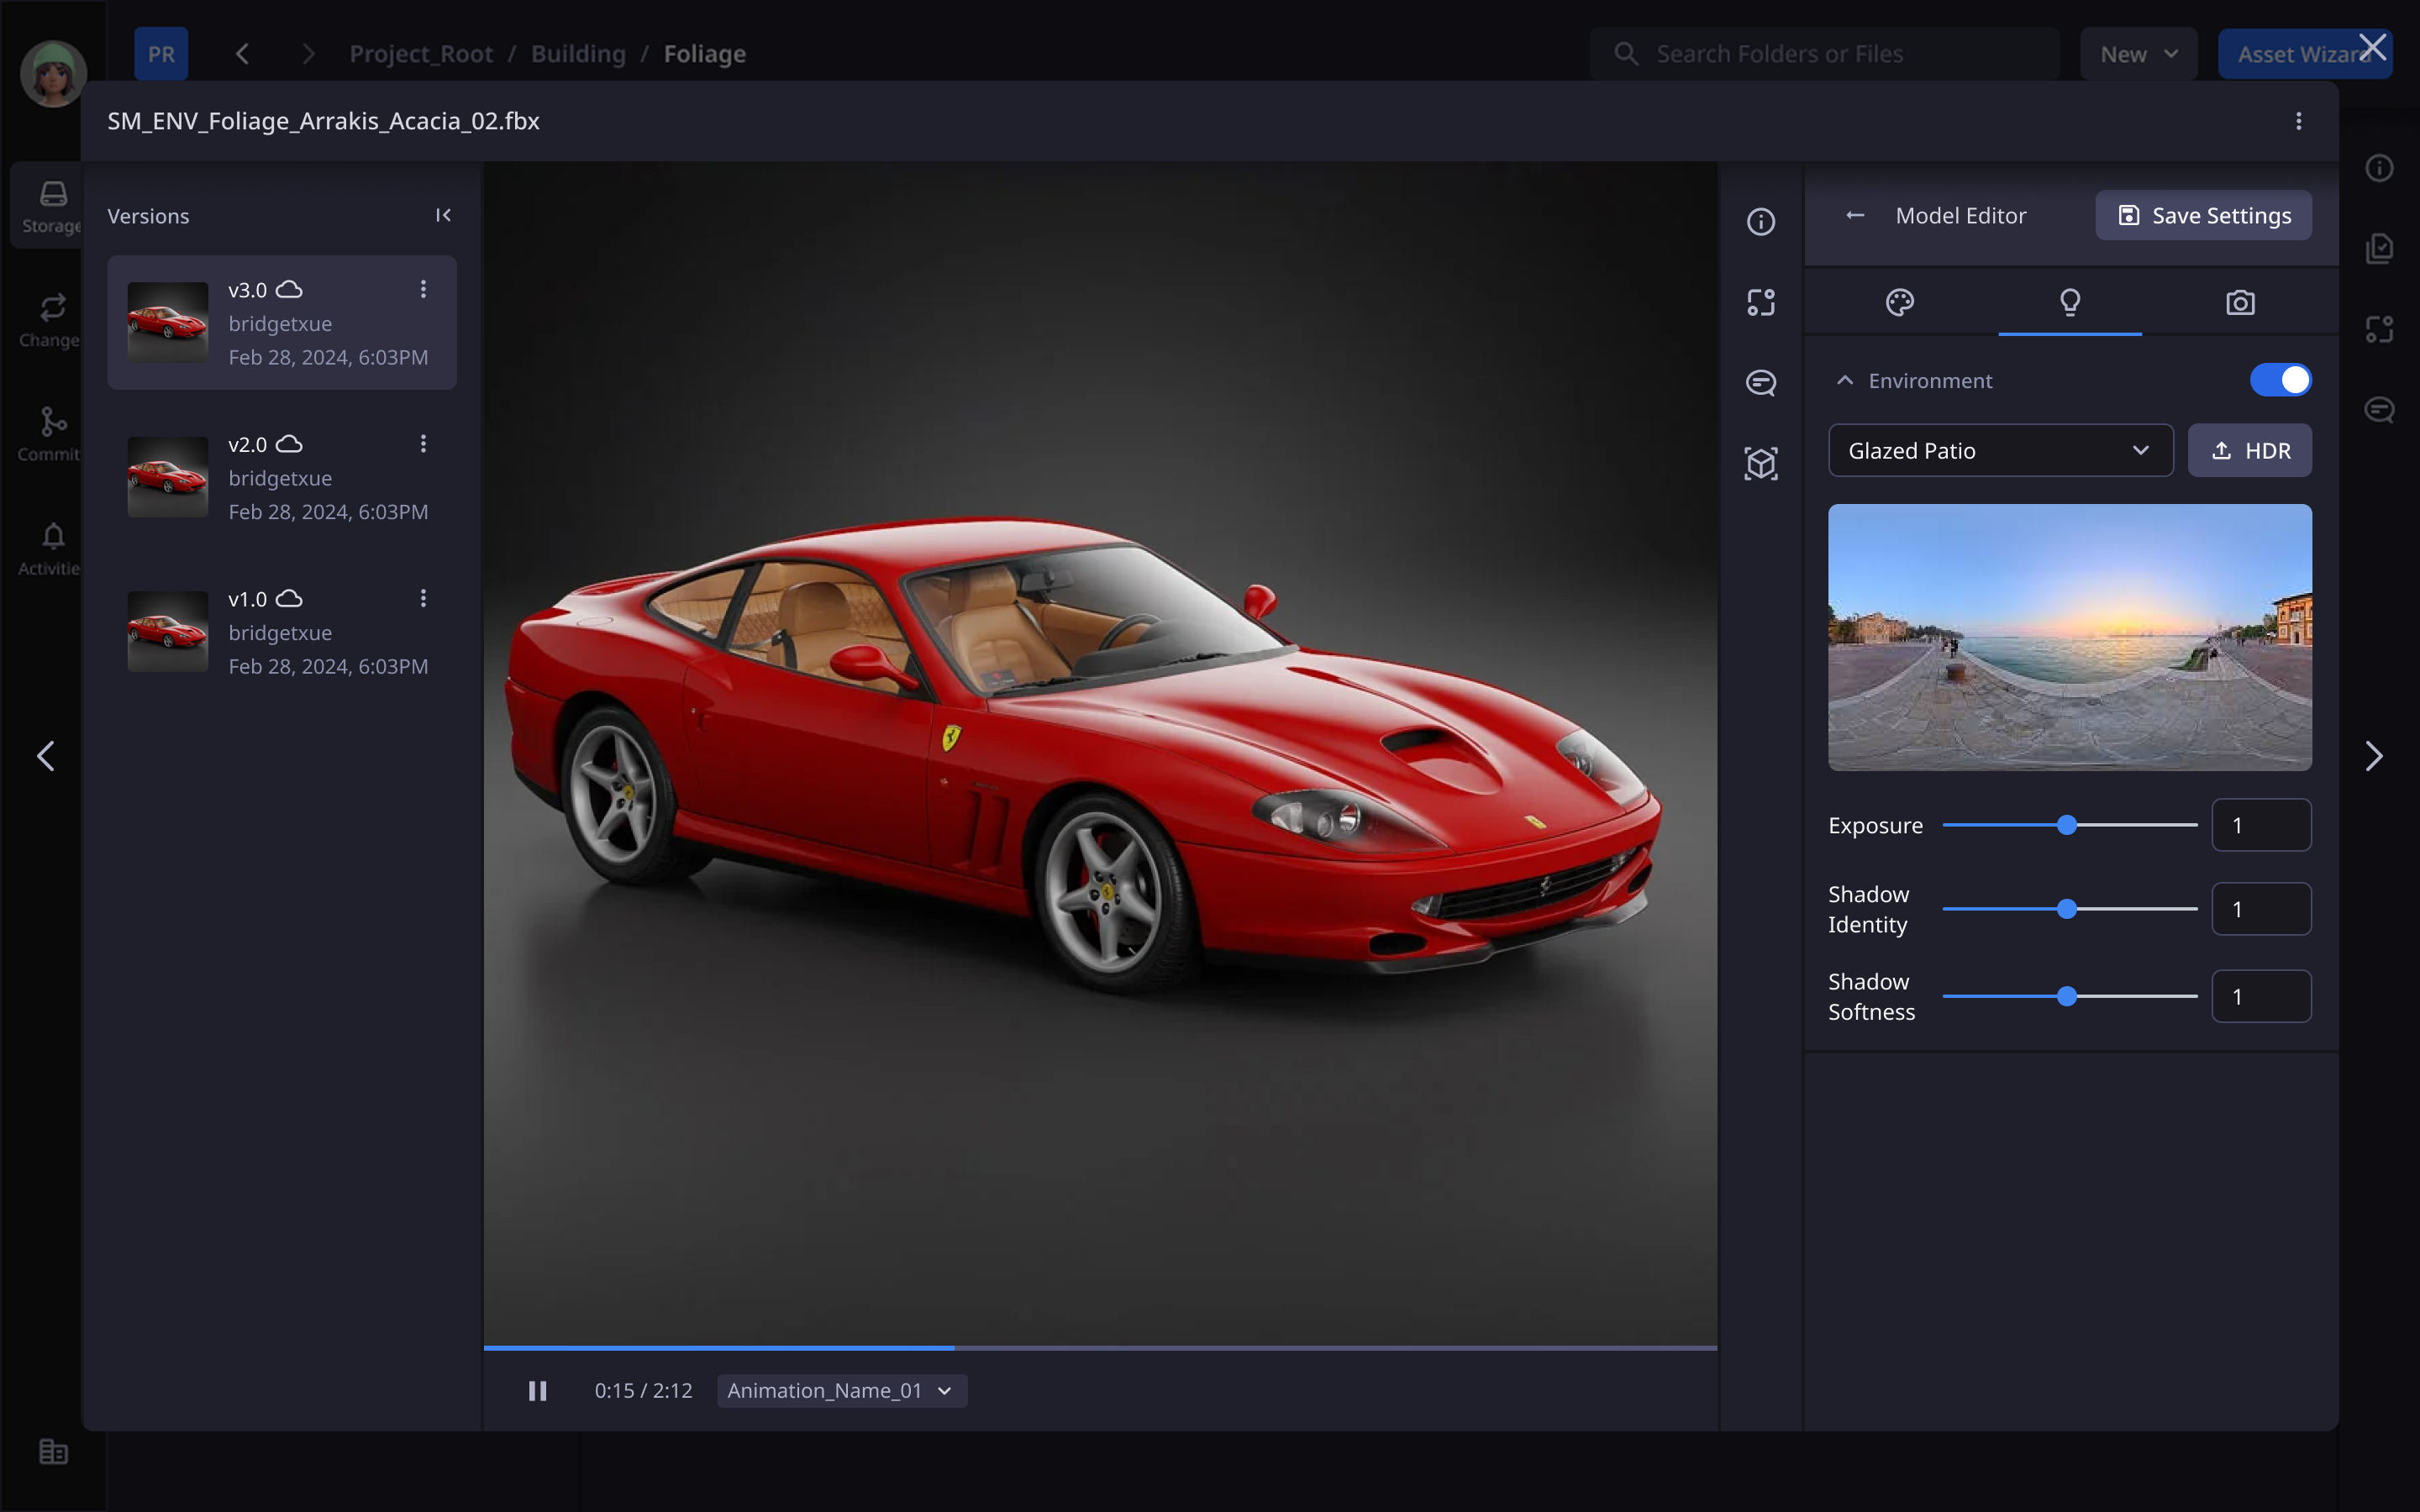Pause the animation playback
The width and height of the screenshot is (2420, 1512).
tap(537, 1391)
